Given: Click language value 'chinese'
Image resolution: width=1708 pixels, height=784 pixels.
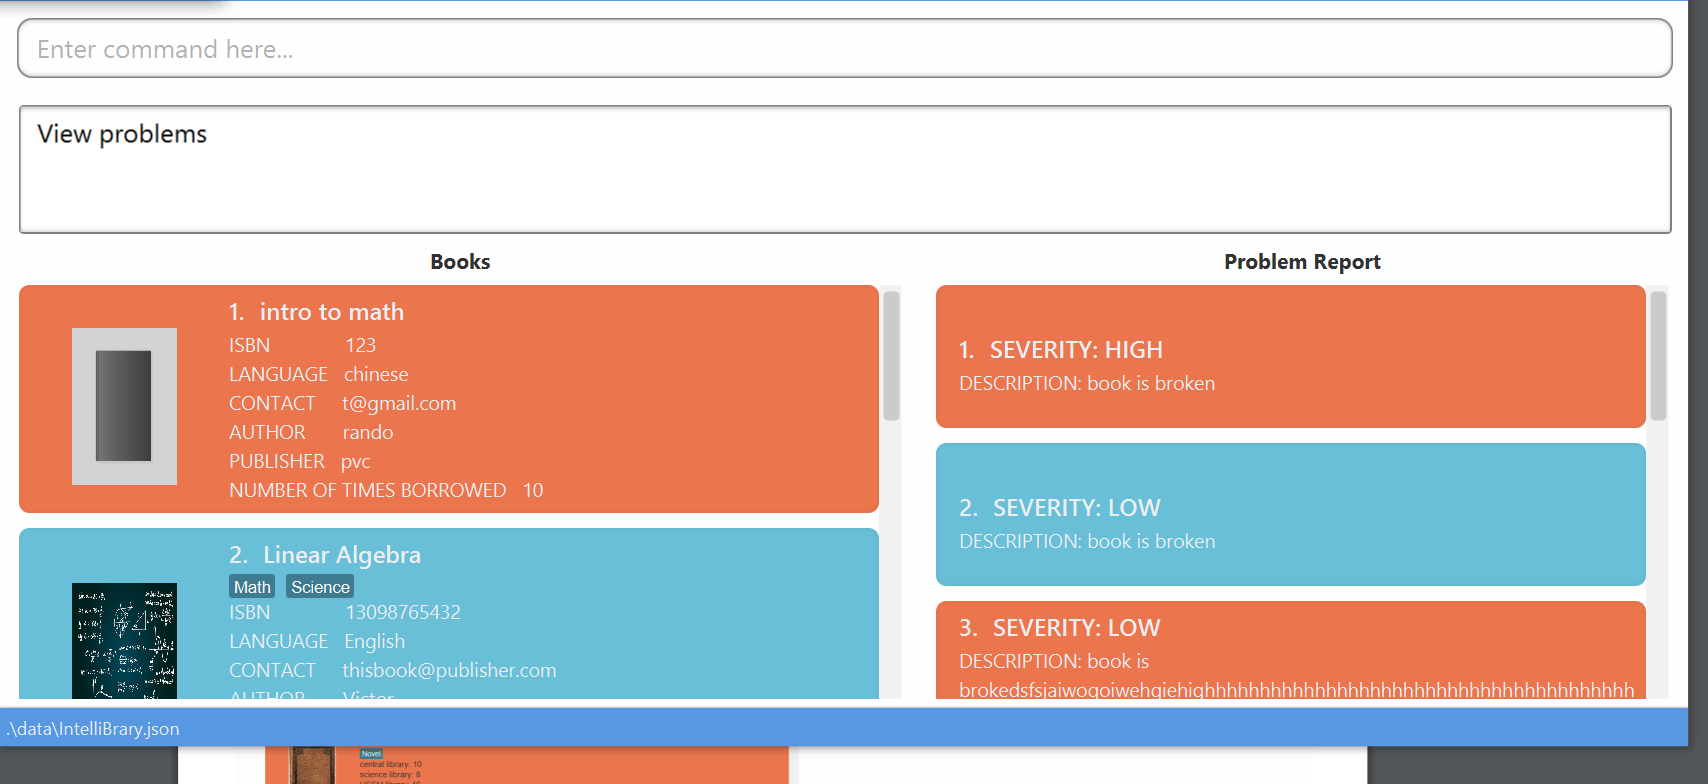Looking at the screenshot, I should (376, 374).
